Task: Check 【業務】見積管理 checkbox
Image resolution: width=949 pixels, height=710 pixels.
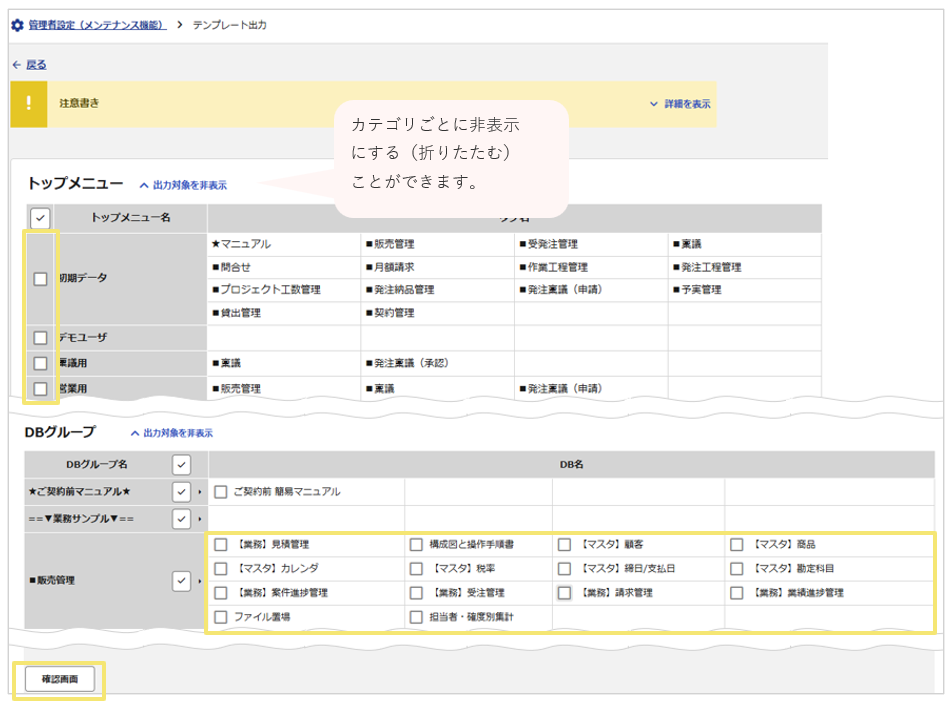Action: [x=221, y=545]
